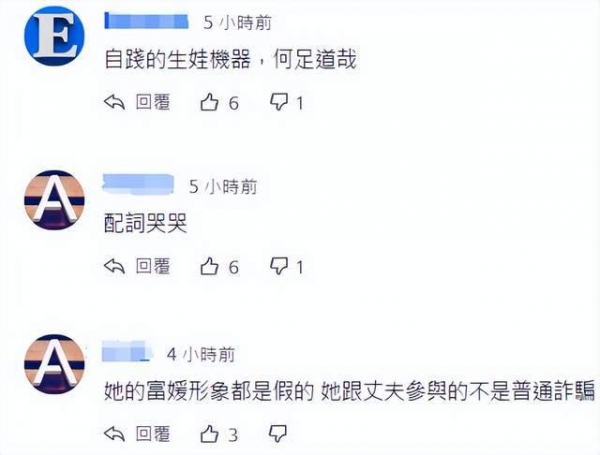Dislike the '自践的生娃機器' comment

tap(279, 103)
